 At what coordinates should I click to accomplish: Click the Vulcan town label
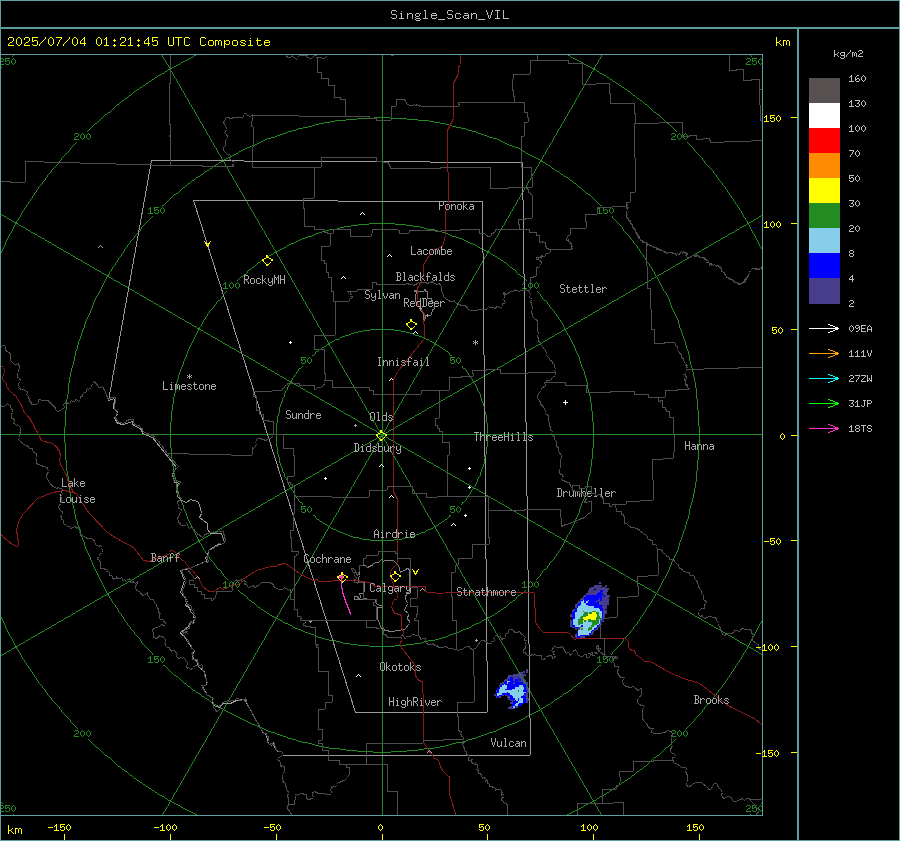(x=508, y=743)
